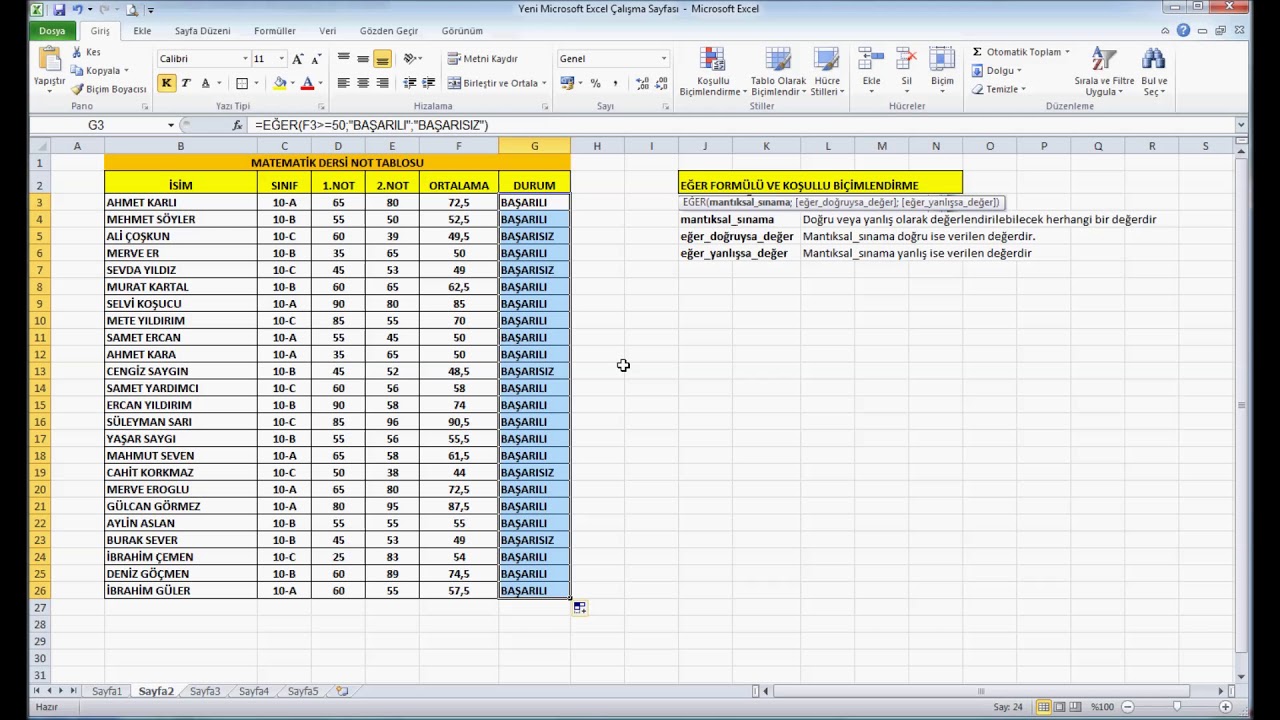This screenshot has width=1280, height=720.
Task: Select column G header
Action: tap(534, 146)
